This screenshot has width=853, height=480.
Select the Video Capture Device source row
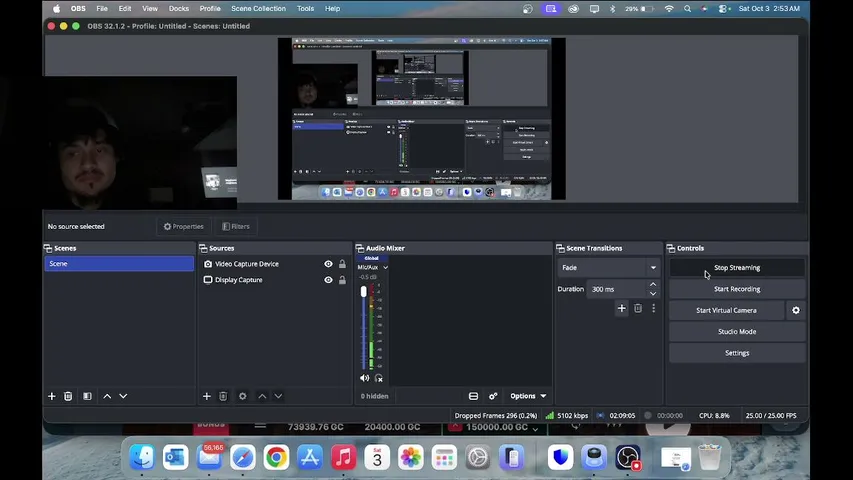coord(275,264)
